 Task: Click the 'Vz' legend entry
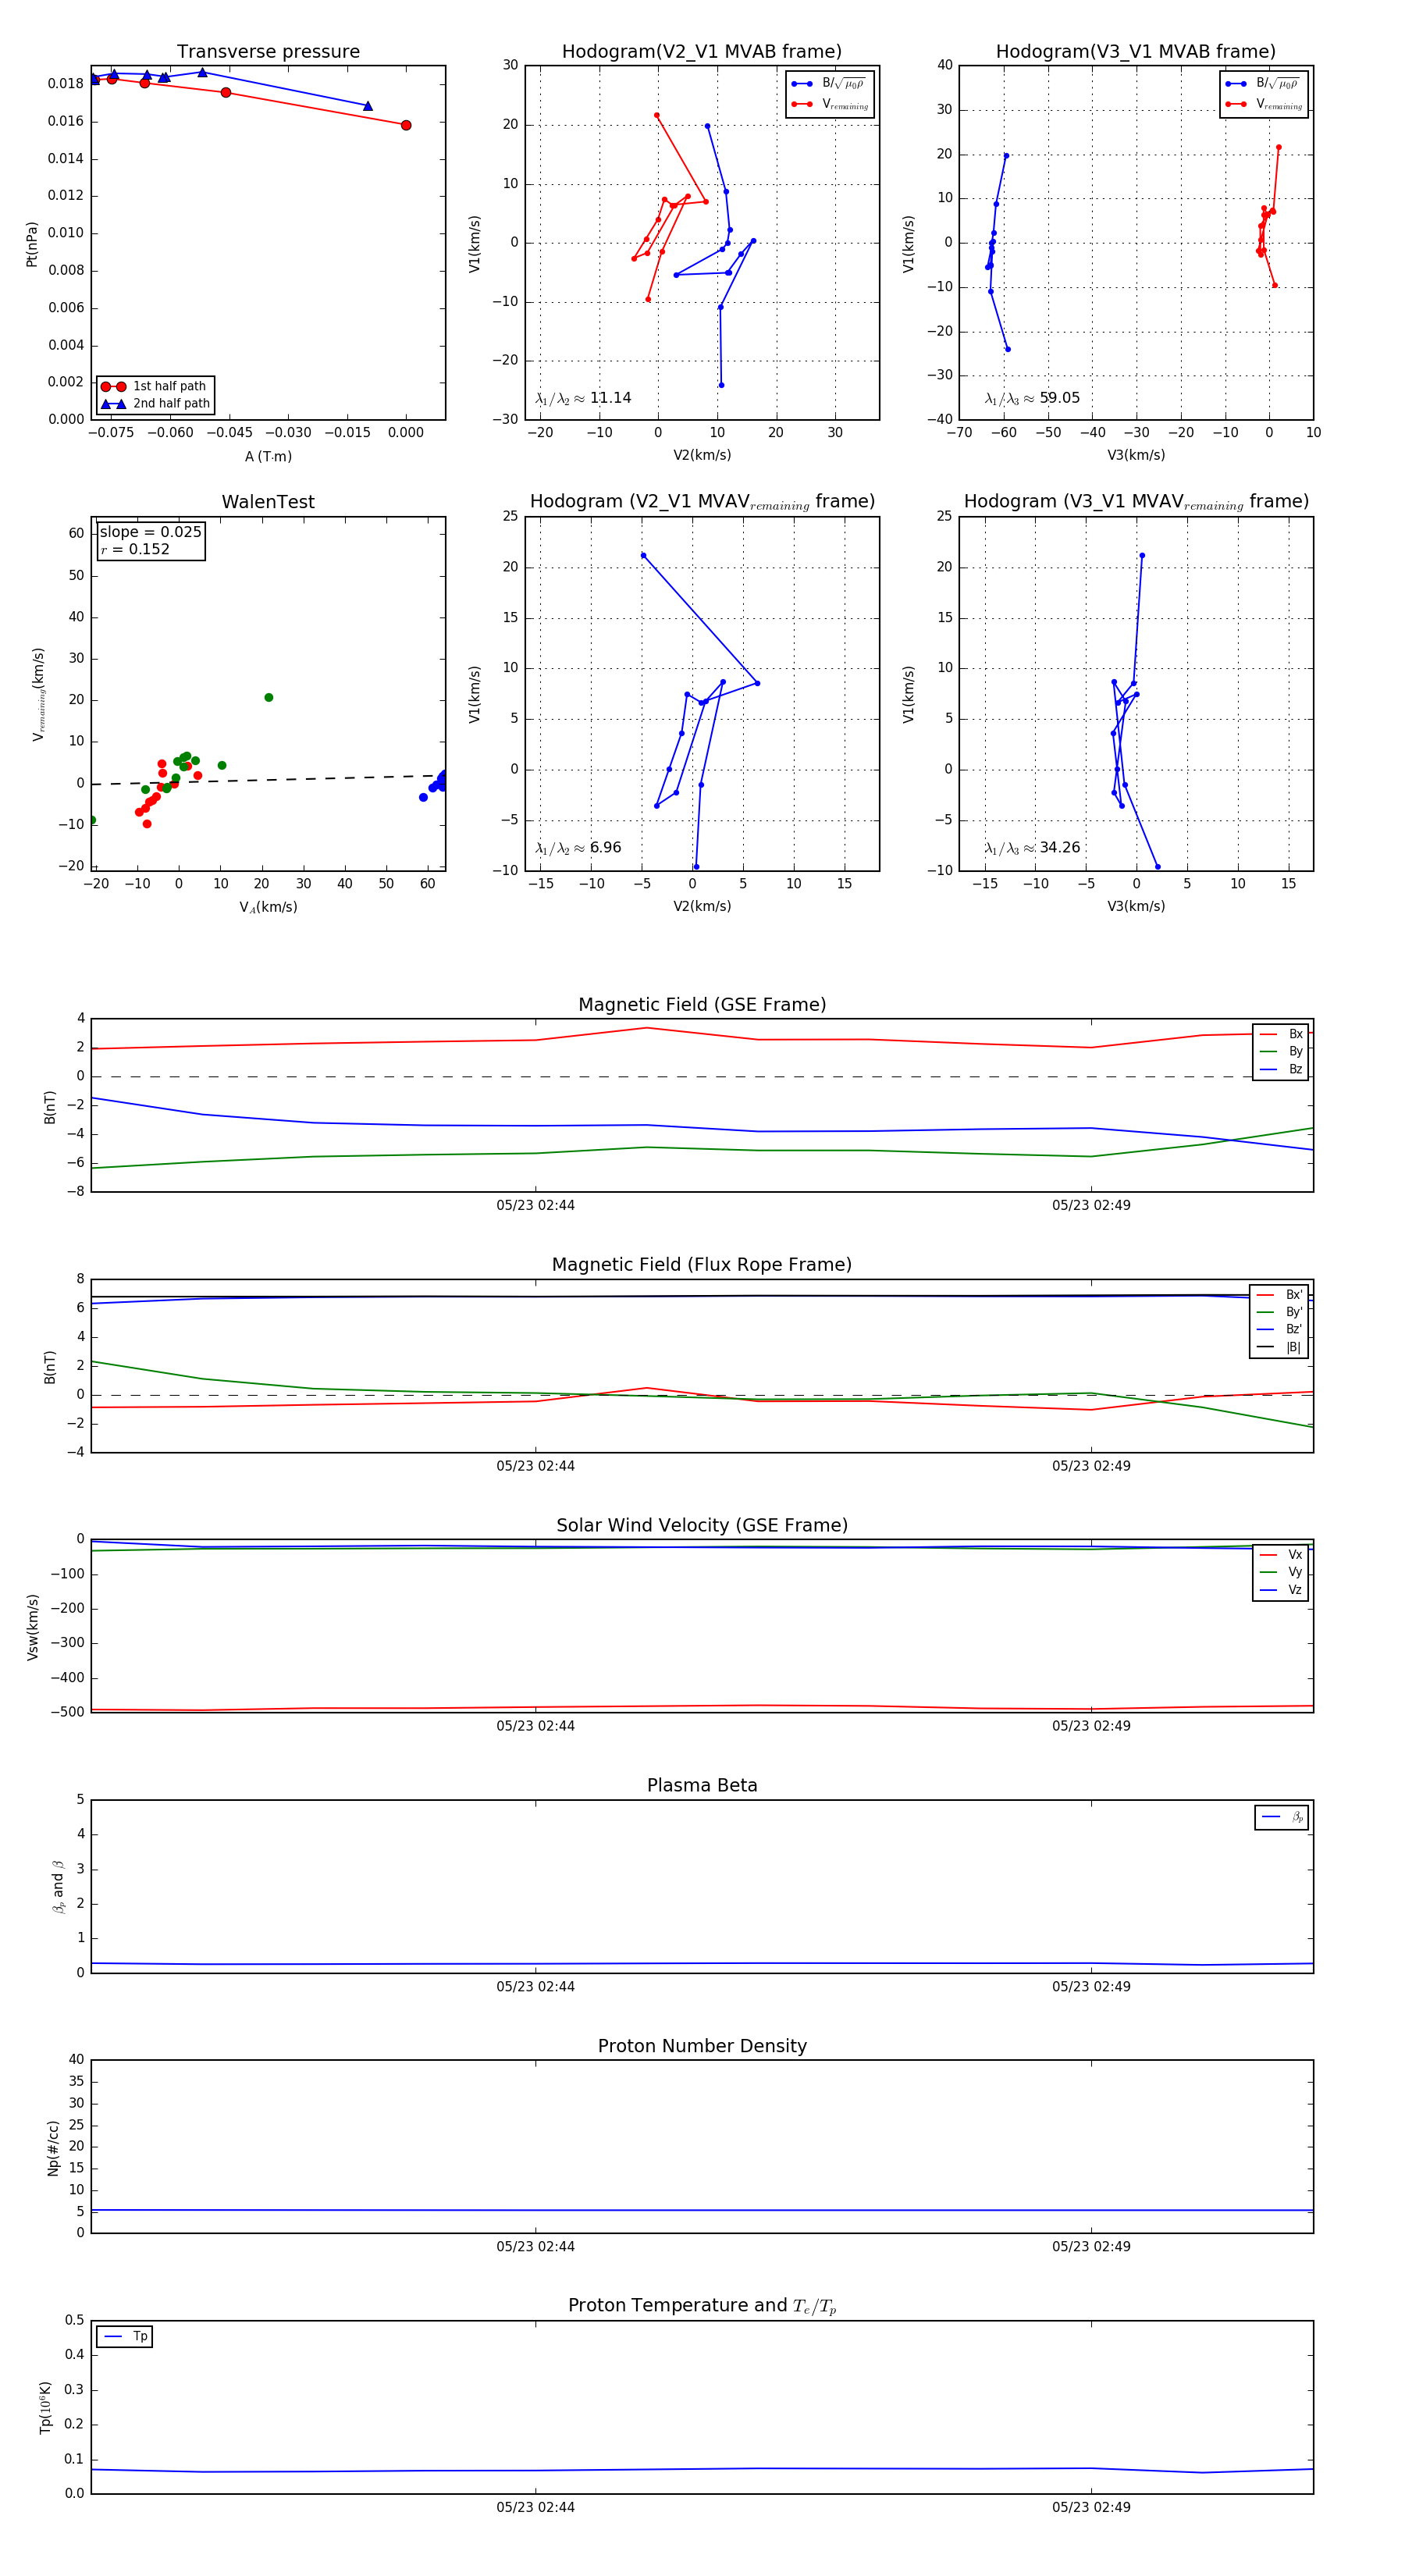pos(1282,1589)
